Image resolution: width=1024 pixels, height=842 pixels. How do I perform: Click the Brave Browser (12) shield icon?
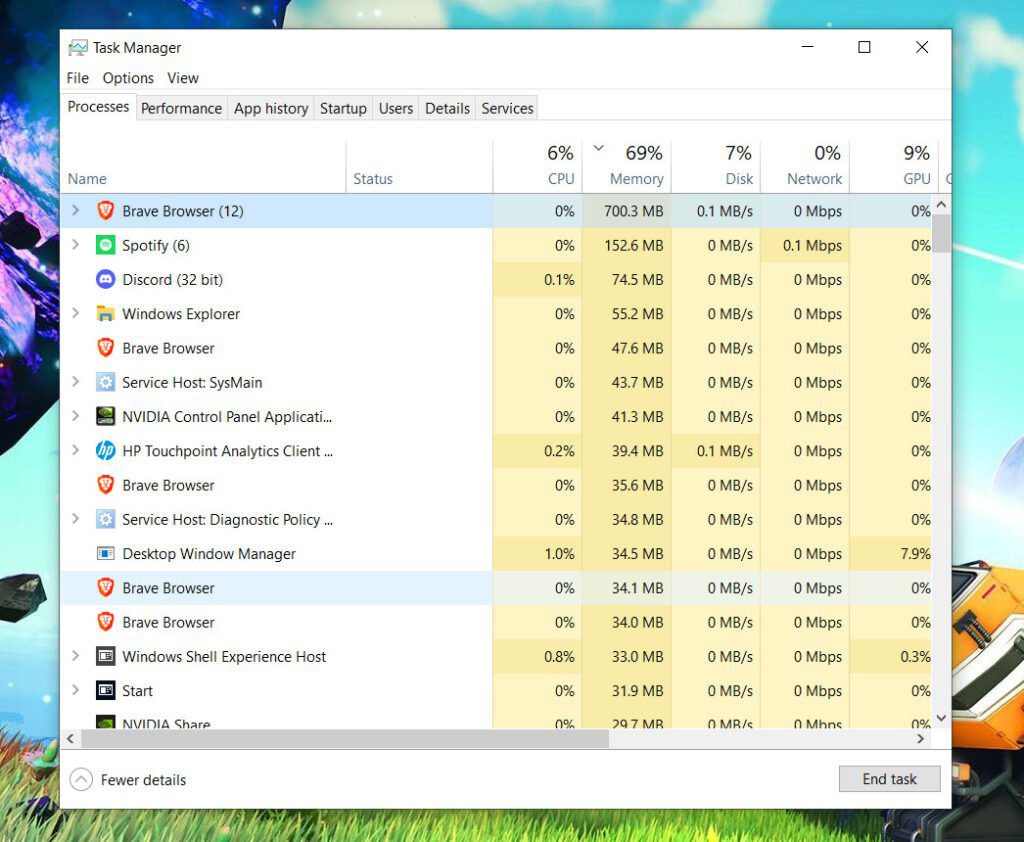(105, 211)
